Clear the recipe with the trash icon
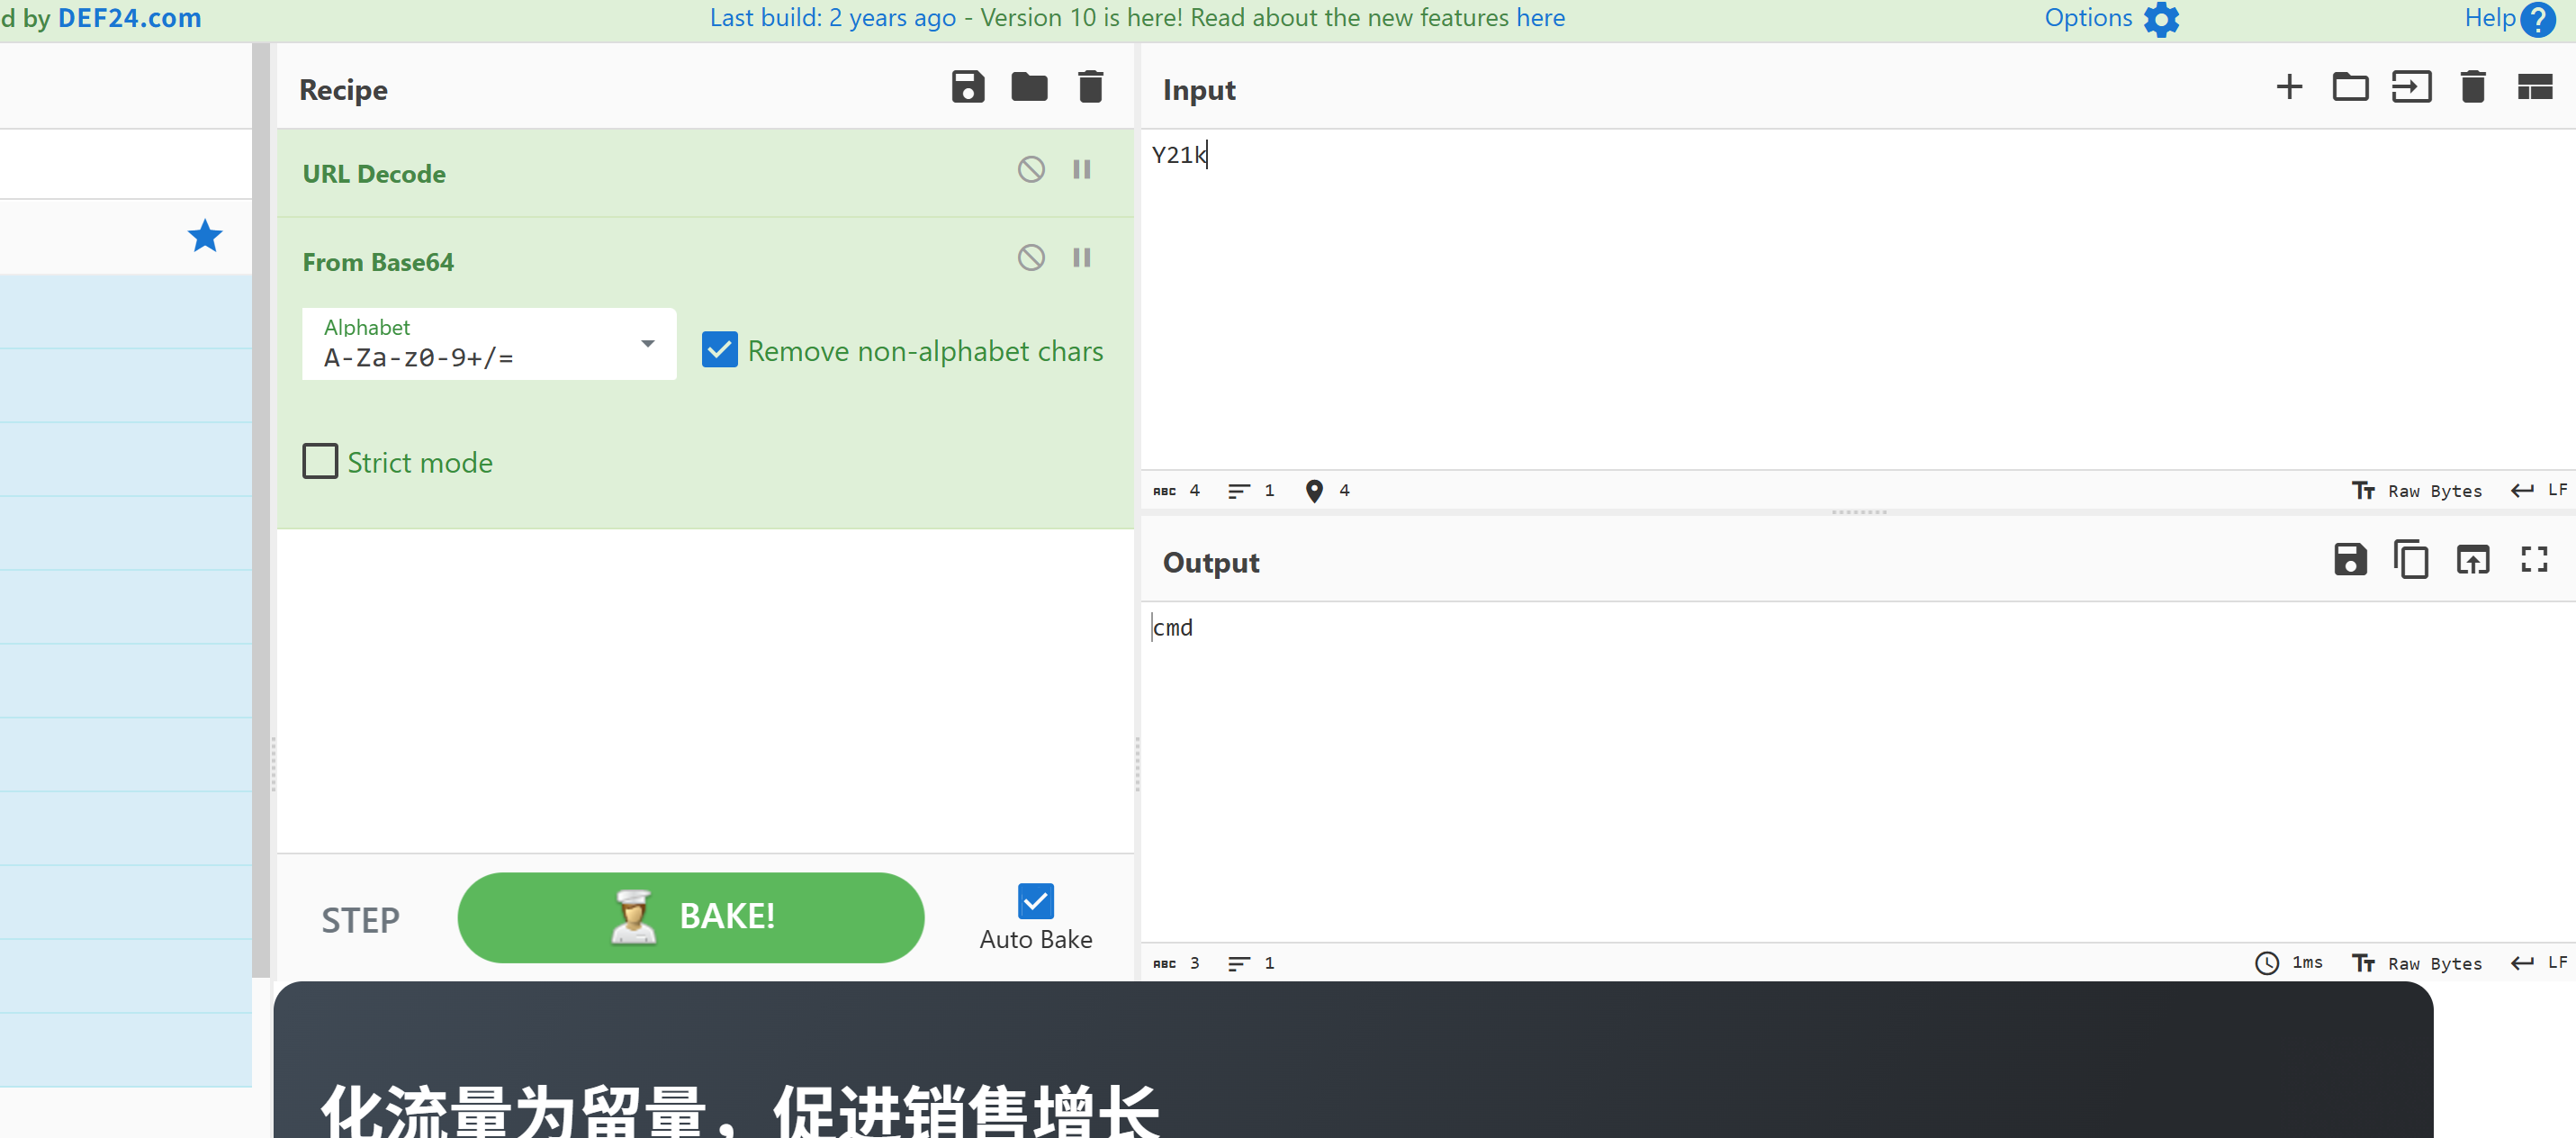This screenshot has height=1138, width=2576. tap(1090, 87)
